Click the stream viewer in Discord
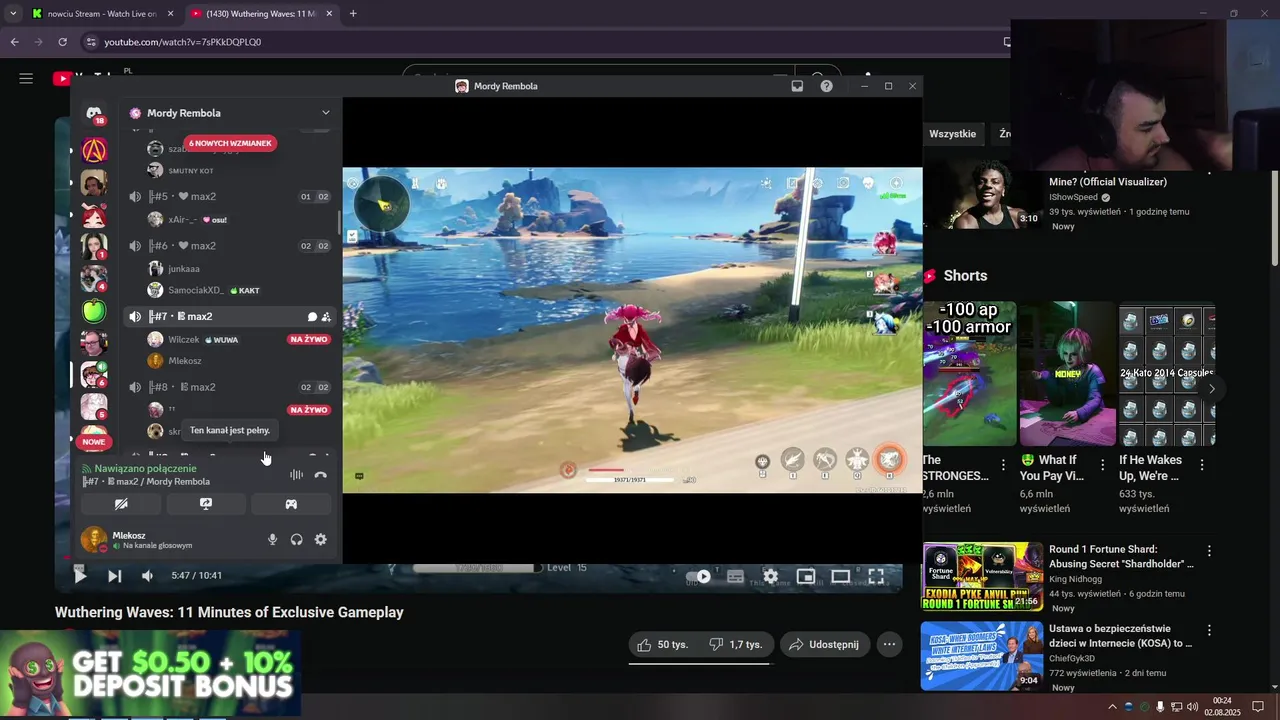The width and height of the screenshot is (1280, 720). [x=632, y=330]
